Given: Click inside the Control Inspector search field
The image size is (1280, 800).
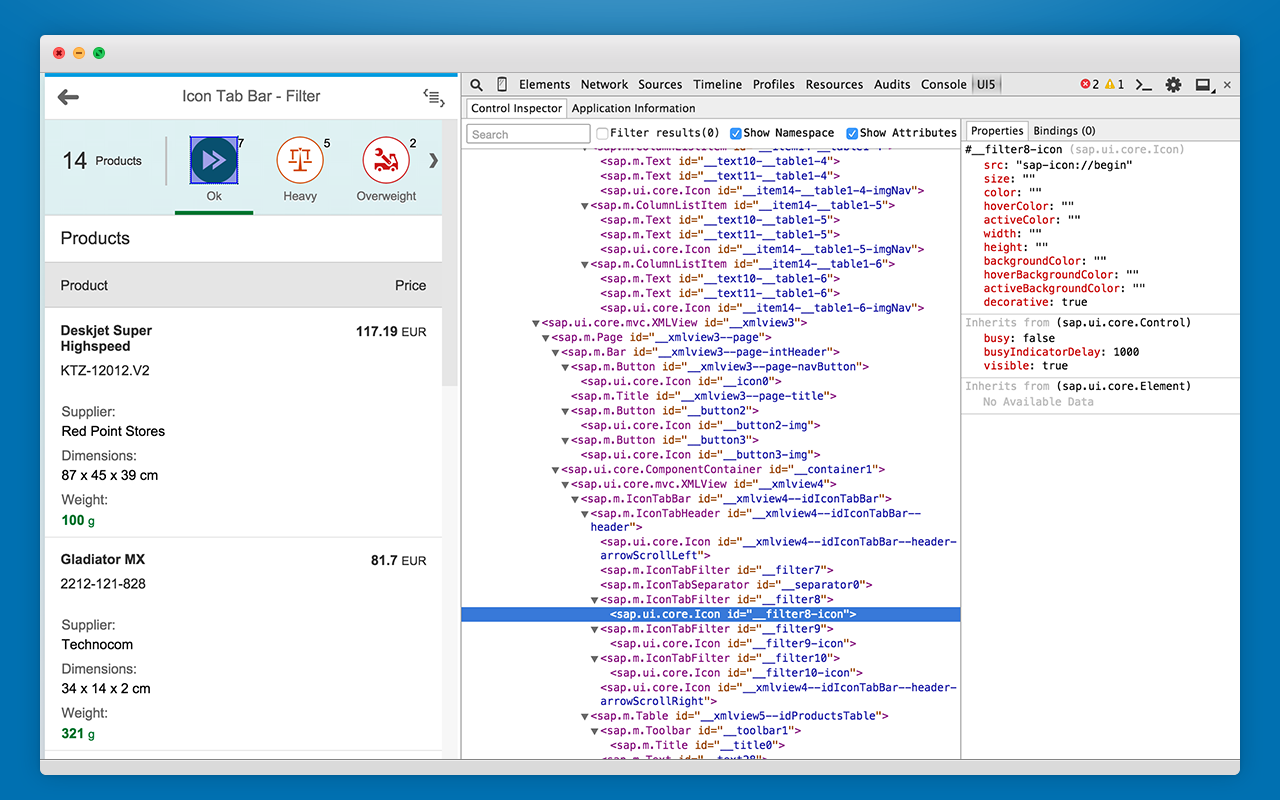Looking at the screenshot, I should (527, 133).
